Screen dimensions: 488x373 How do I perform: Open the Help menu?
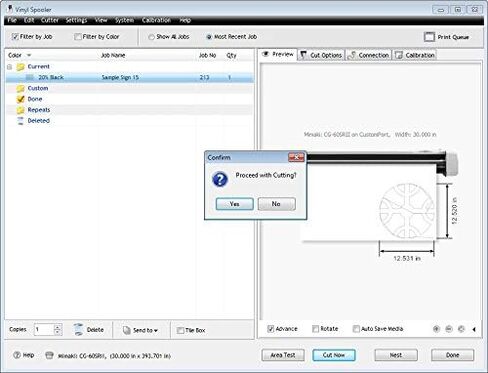point(185,20)
